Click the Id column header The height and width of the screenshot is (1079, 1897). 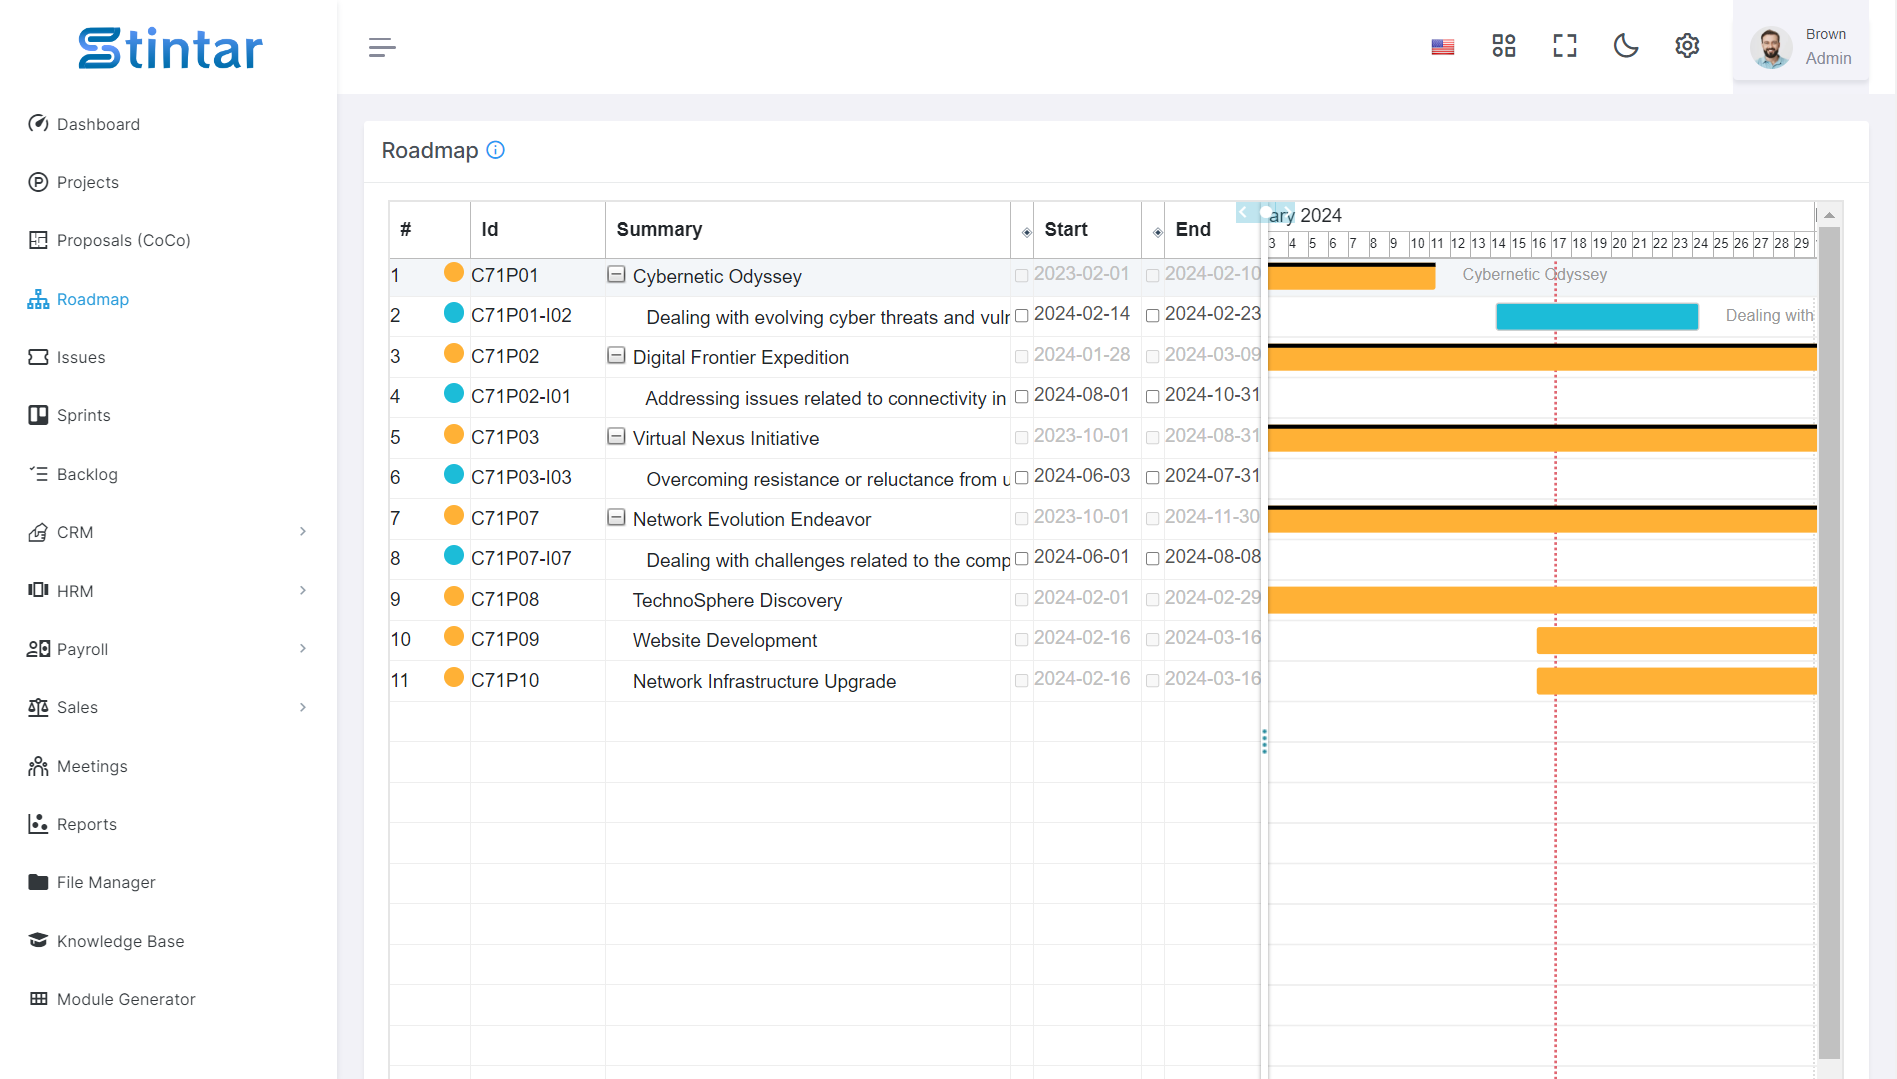pos(537,229)
